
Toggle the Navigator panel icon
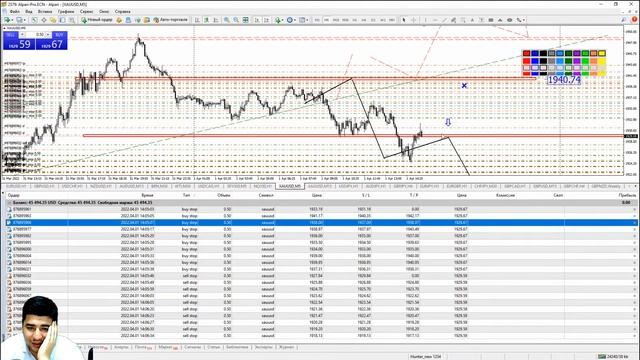53,20
